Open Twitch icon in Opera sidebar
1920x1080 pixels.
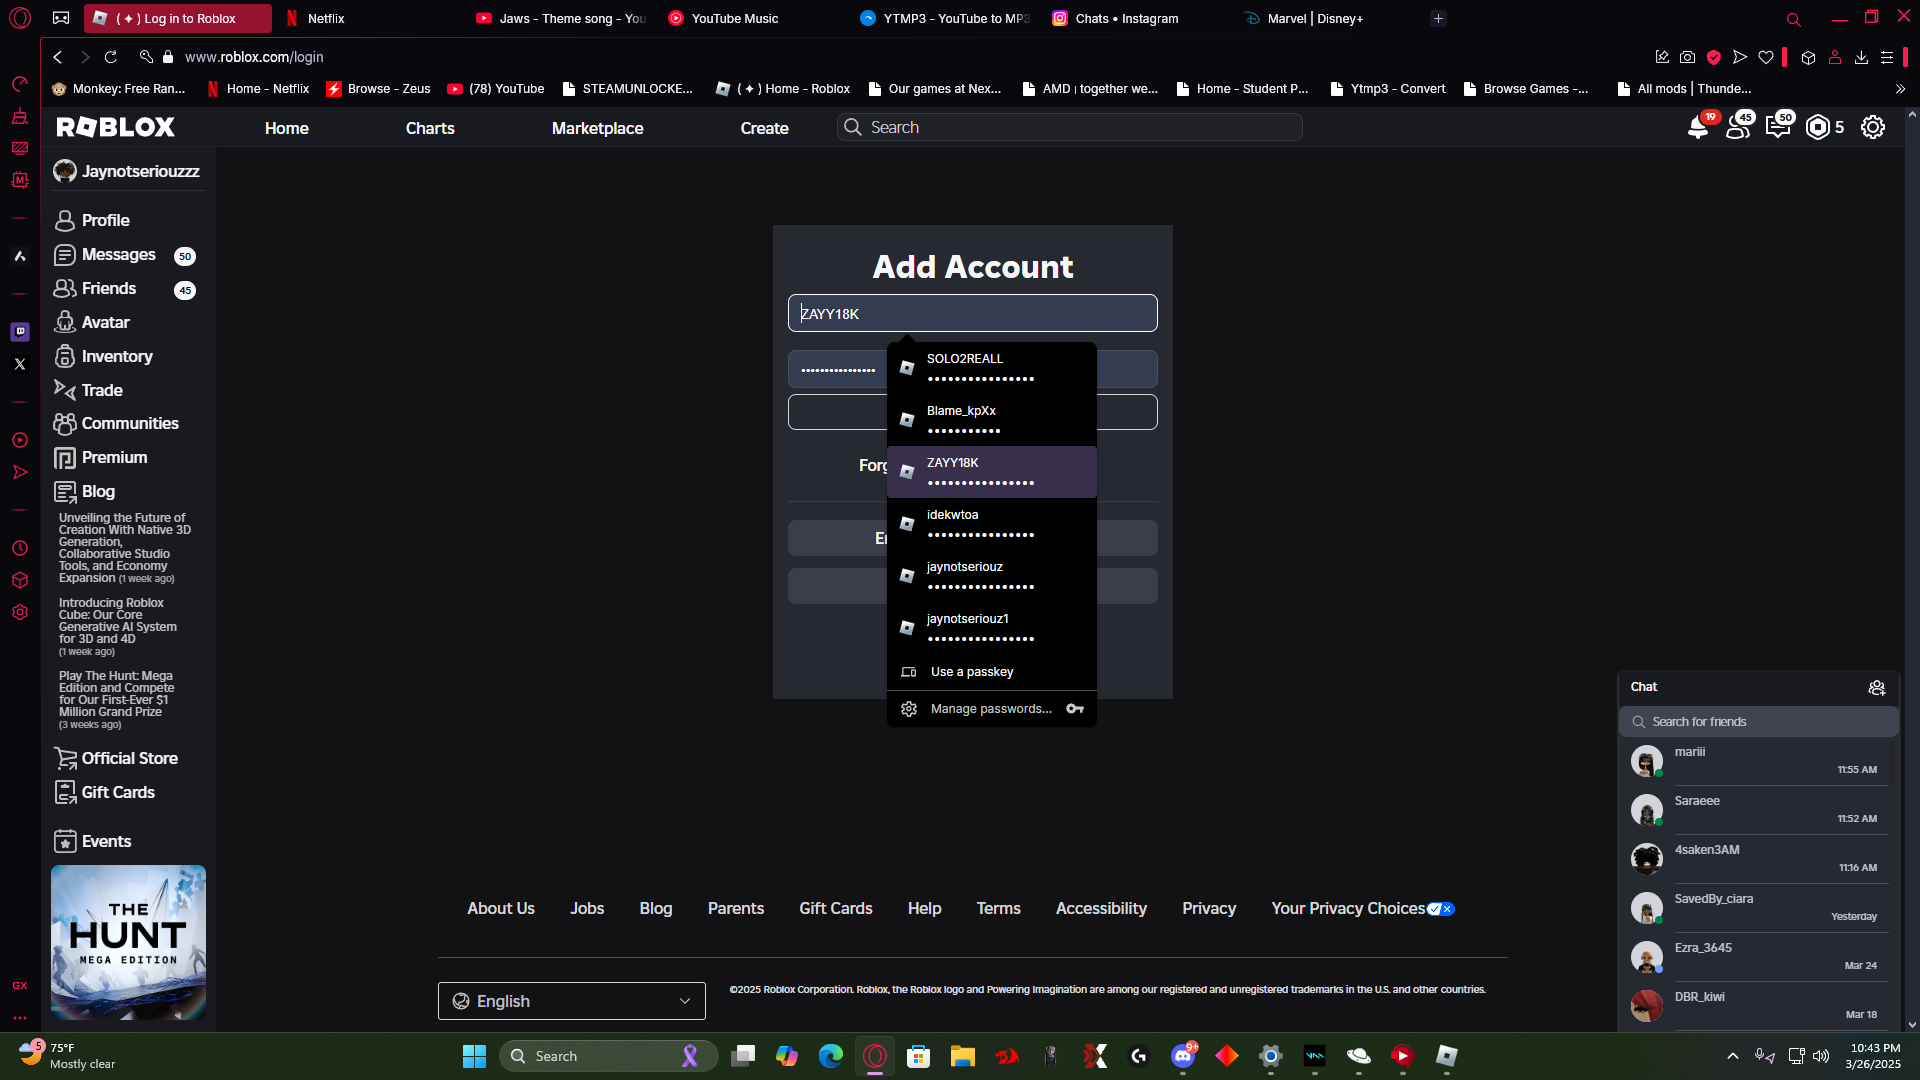(20, 331)
